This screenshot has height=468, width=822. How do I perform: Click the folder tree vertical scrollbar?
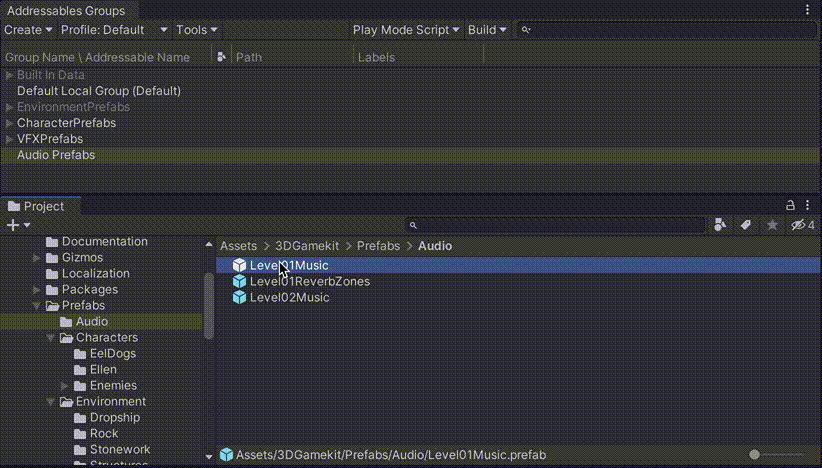209,307
